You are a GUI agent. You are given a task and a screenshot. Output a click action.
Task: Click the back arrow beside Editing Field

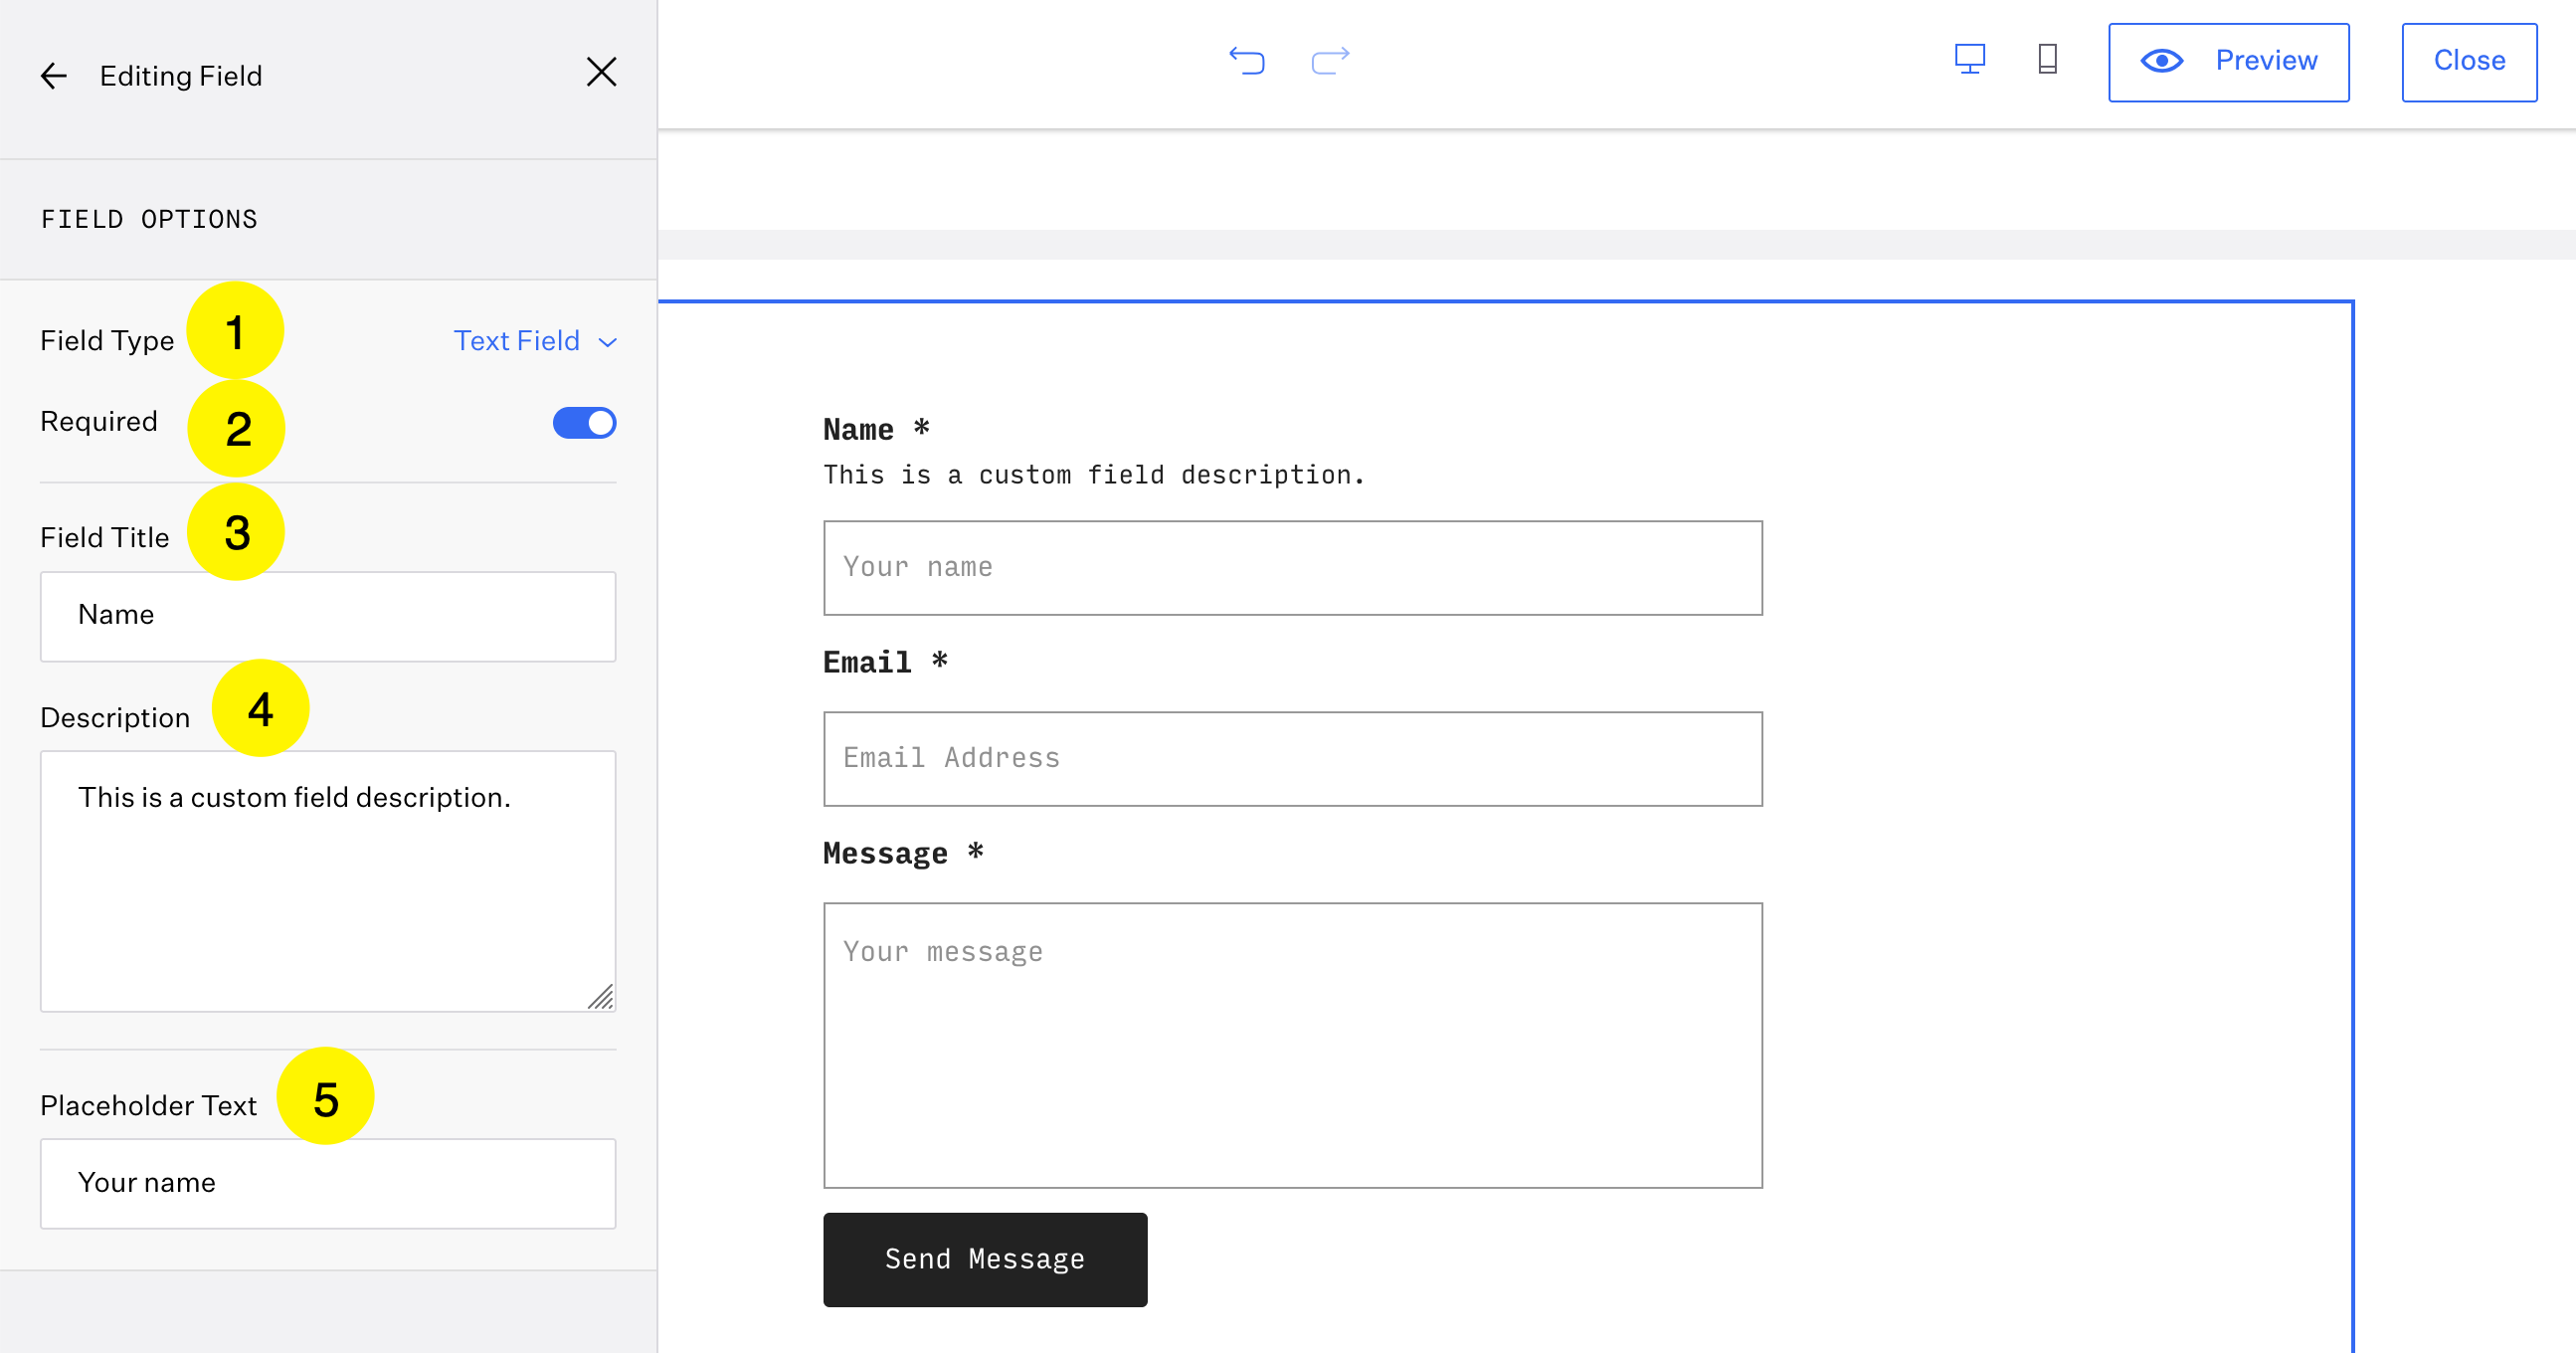[54, 76]
